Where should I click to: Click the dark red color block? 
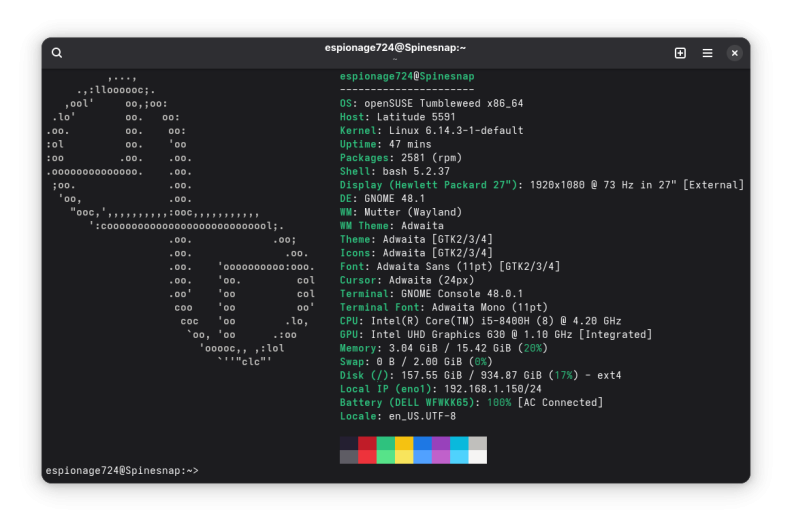pos(367,443)
